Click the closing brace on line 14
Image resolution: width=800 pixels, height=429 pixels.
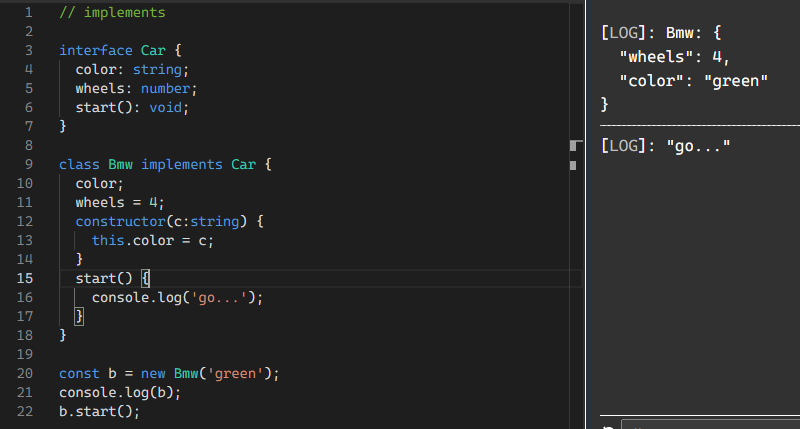[x=79, y=259]
